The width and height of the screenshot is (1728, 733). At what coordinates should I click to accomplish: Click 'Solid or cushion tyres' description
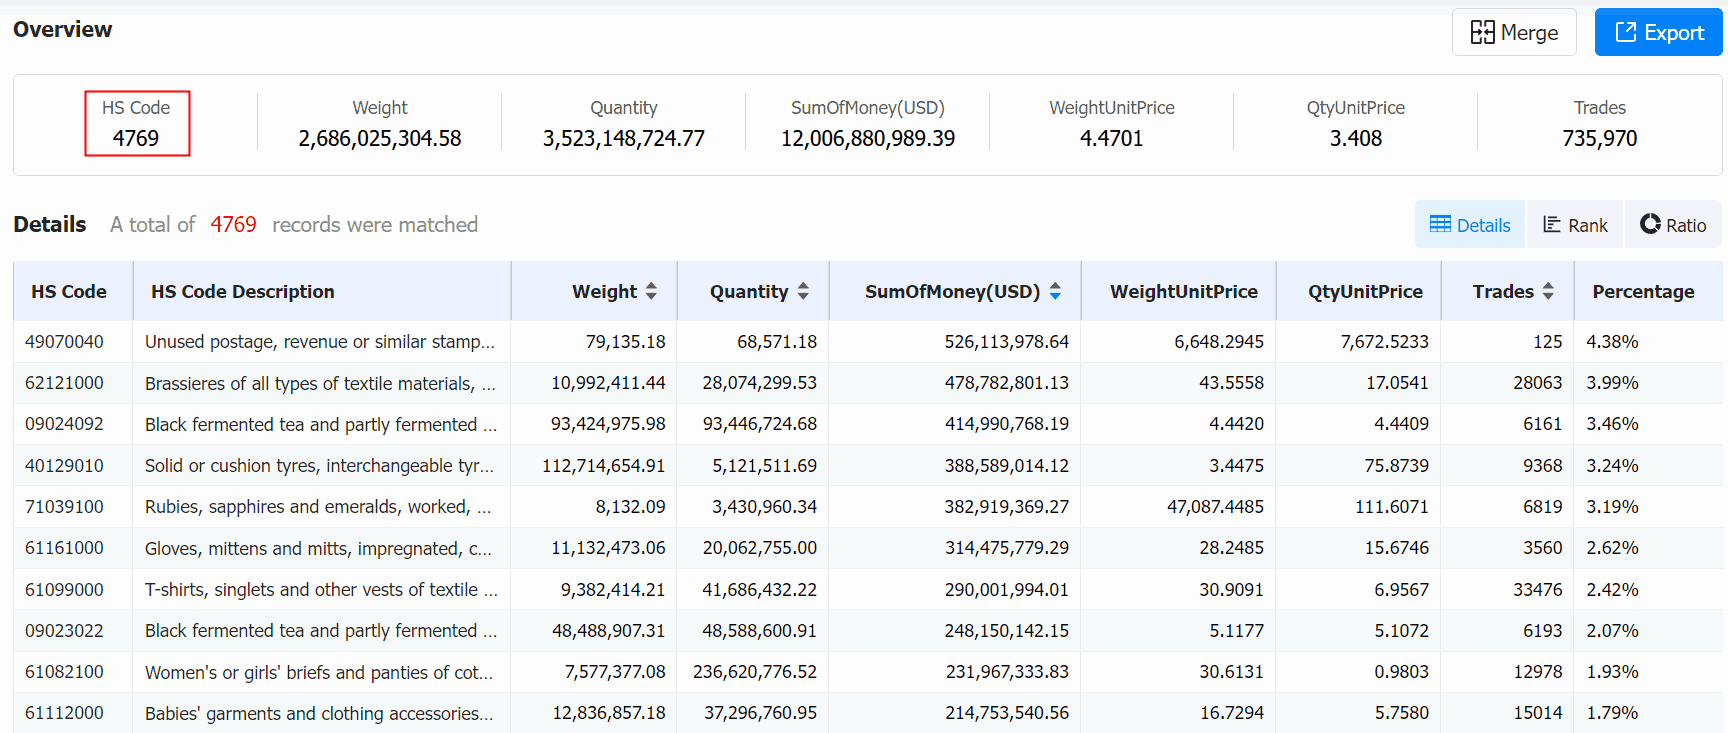point(319,466)
